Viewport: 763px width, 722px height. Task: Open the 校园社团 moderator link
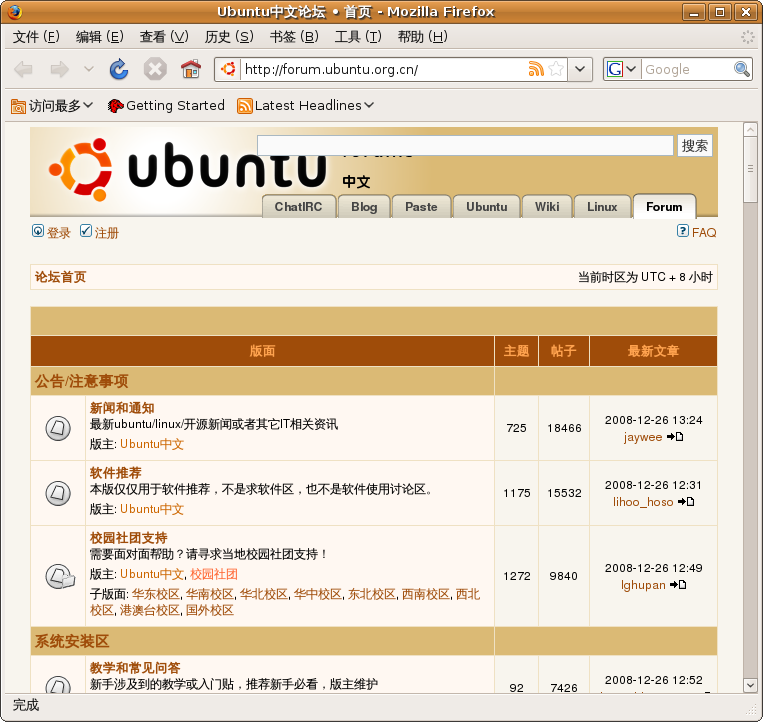[214, 574]
